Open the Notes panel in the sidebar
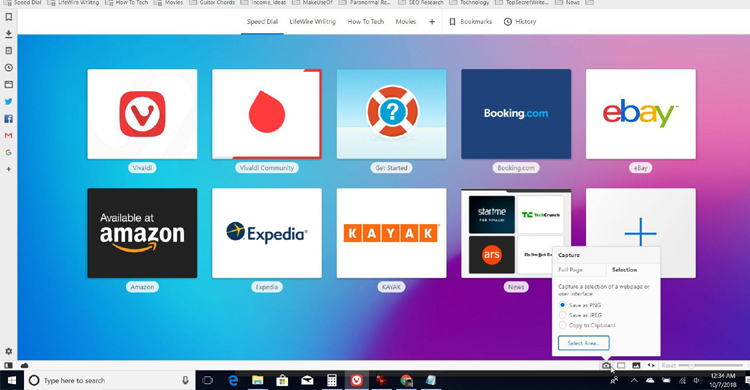Image resolution: width=750 pixels, height=390 pixels. (x=9, y=51)
